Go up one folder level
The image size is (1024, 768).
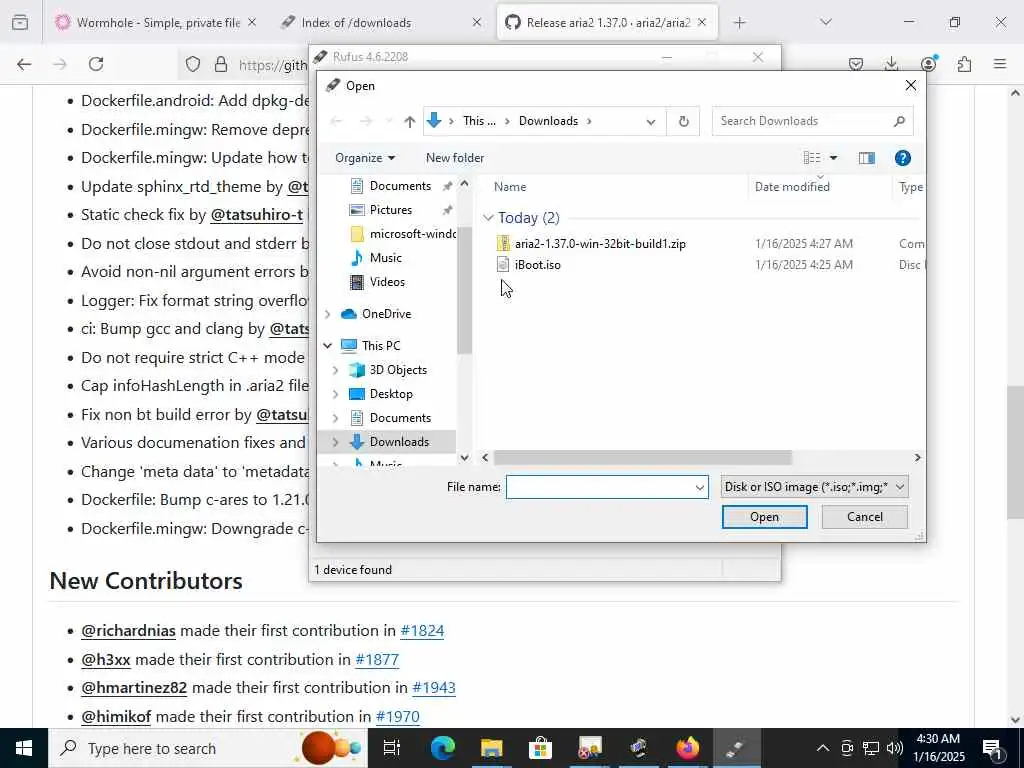pos(409,121)
